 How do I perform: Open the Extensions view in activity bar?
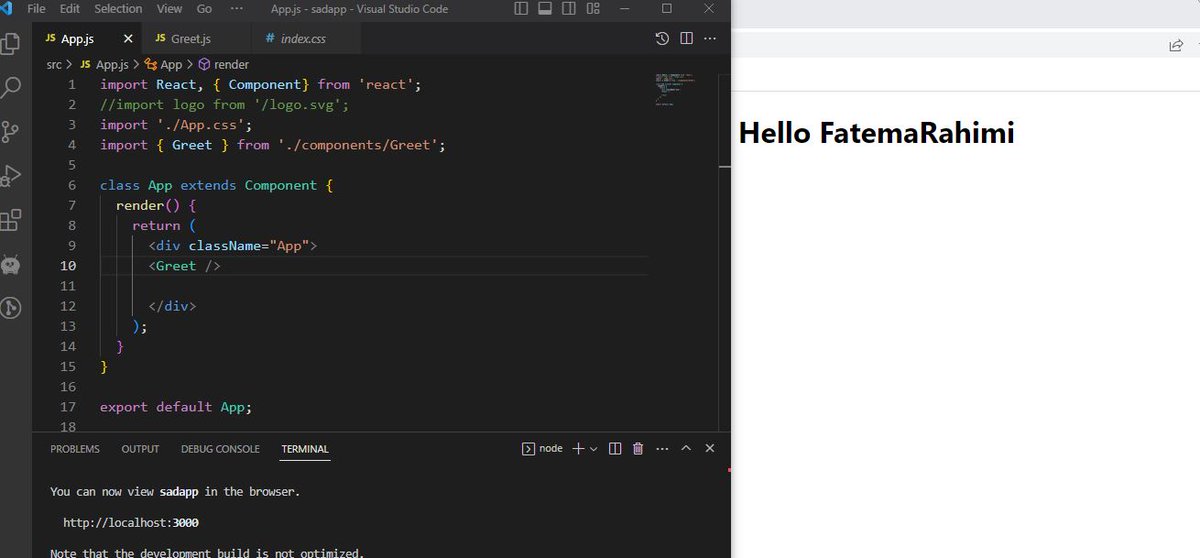click(x=11, y=219)
